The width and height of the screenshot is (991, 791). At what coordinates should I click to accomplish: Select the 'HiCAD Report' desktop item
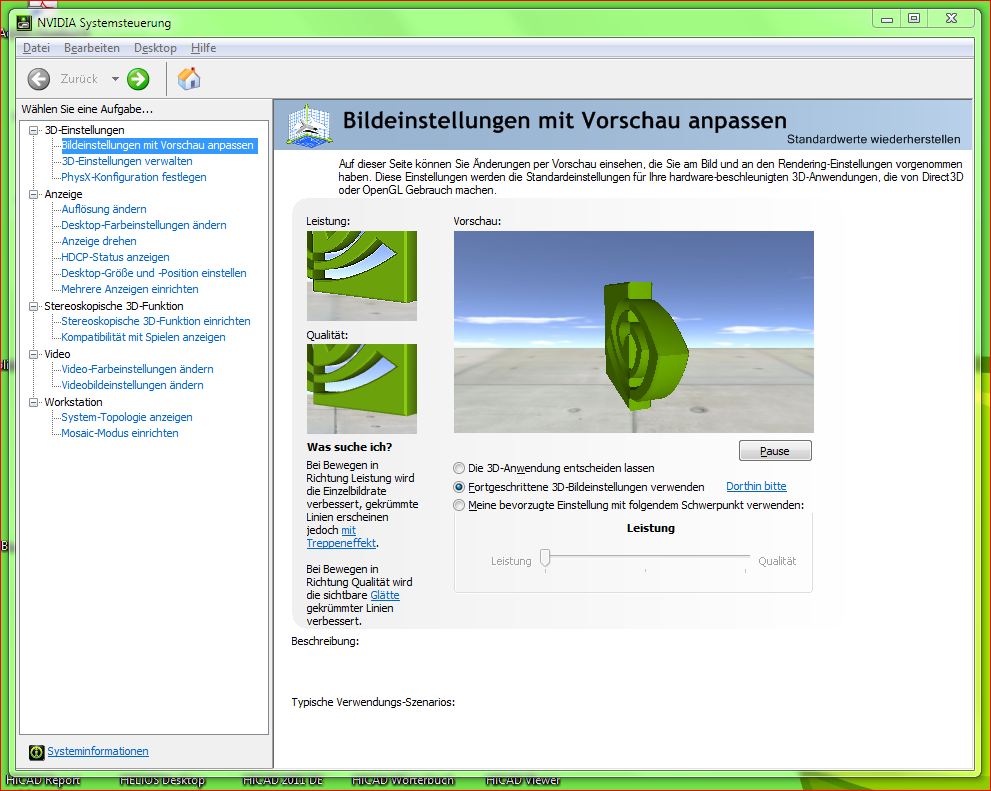[x=43, y=781]
